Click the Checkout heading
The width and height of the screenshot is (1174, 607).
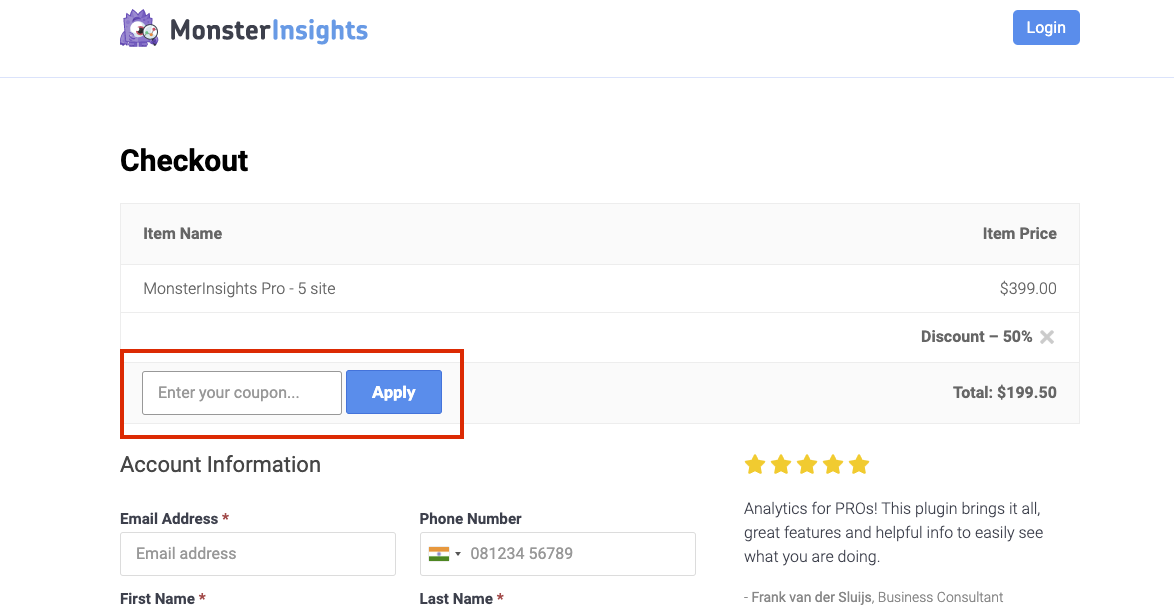(x=184, y=160)
